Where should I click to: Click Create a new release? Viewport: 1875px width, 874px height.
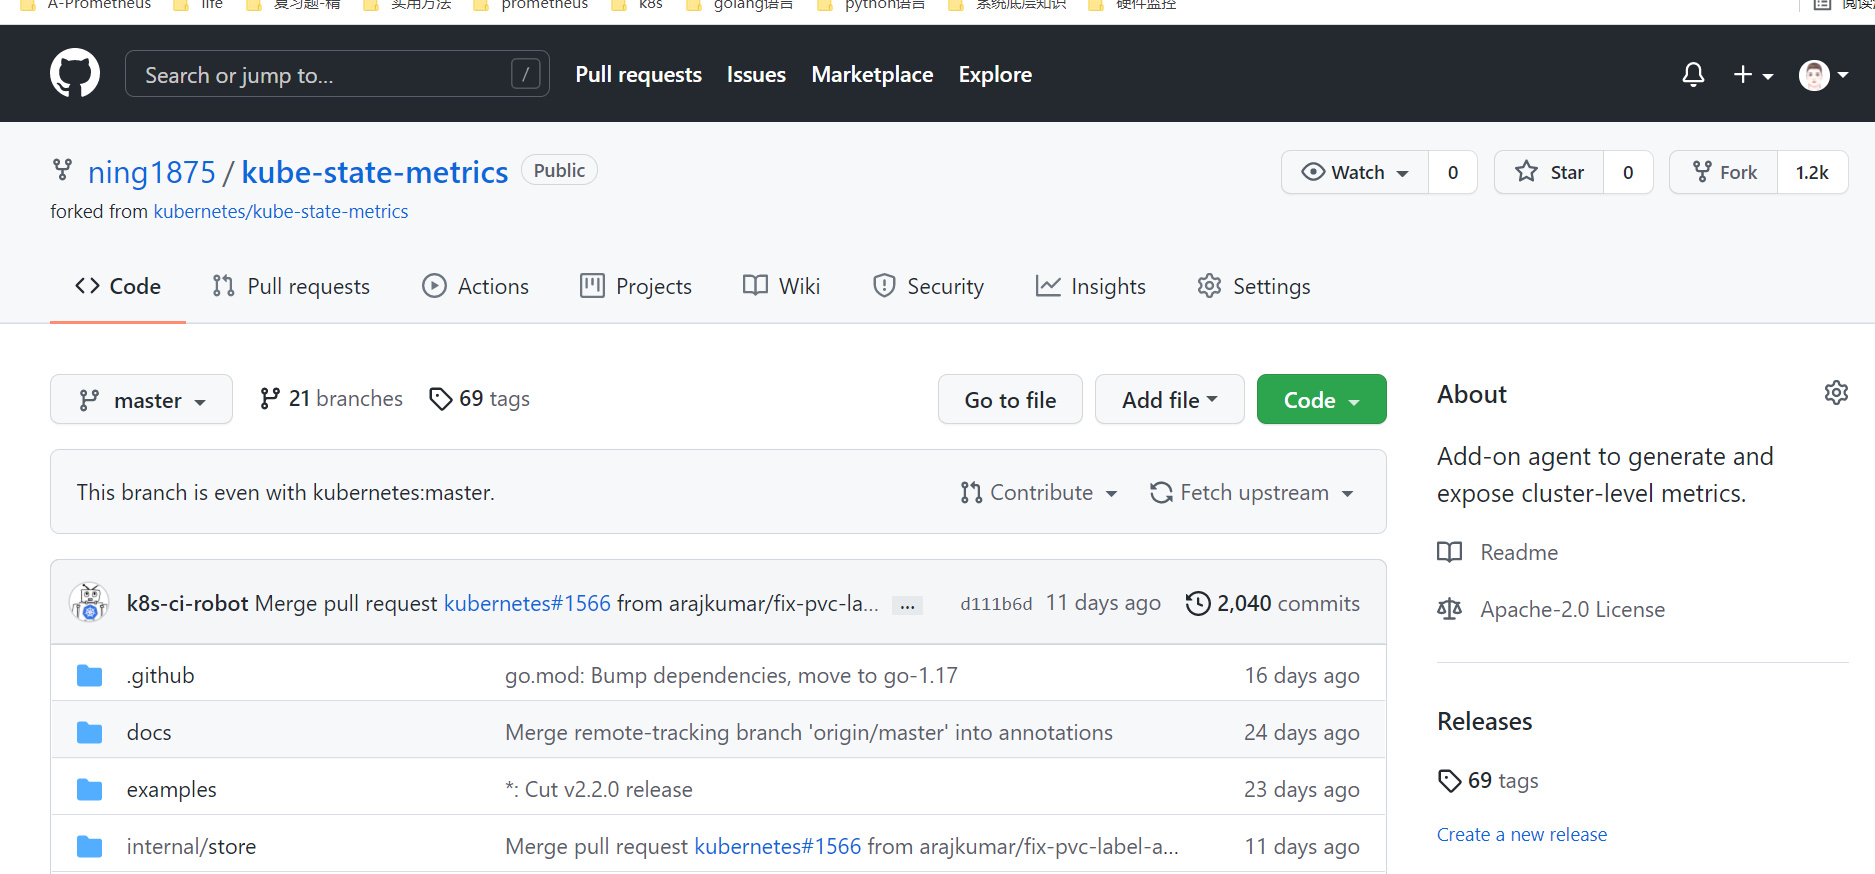[x=1522, y=834]
